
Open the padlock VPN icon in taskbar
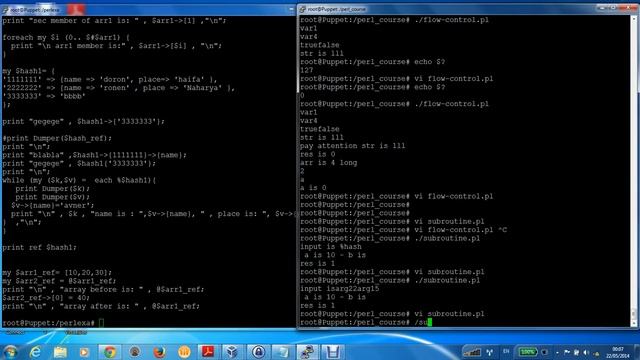[258, 352]
